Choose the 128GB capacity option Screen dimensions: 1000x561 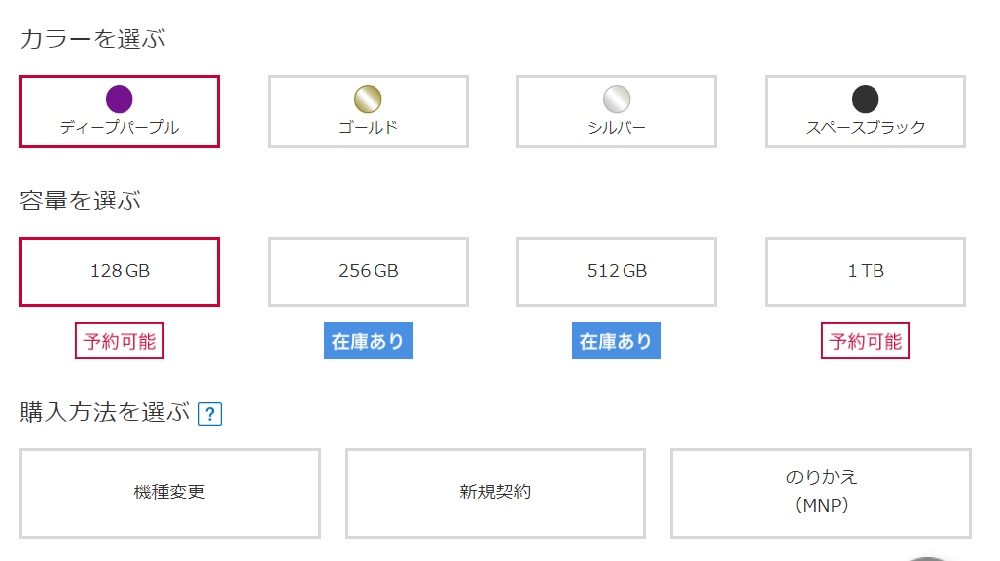(119, 272)
